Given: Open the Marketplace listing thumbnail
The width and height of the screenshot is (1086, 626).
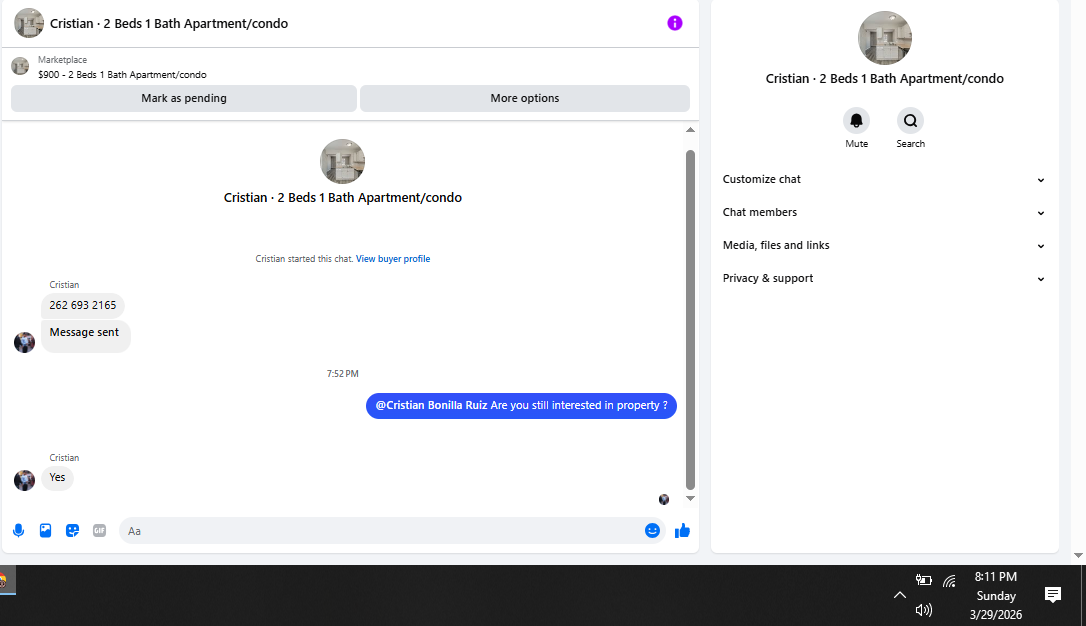Looking at the screenshot, I should pyautogui.click(x=20, y=66).
